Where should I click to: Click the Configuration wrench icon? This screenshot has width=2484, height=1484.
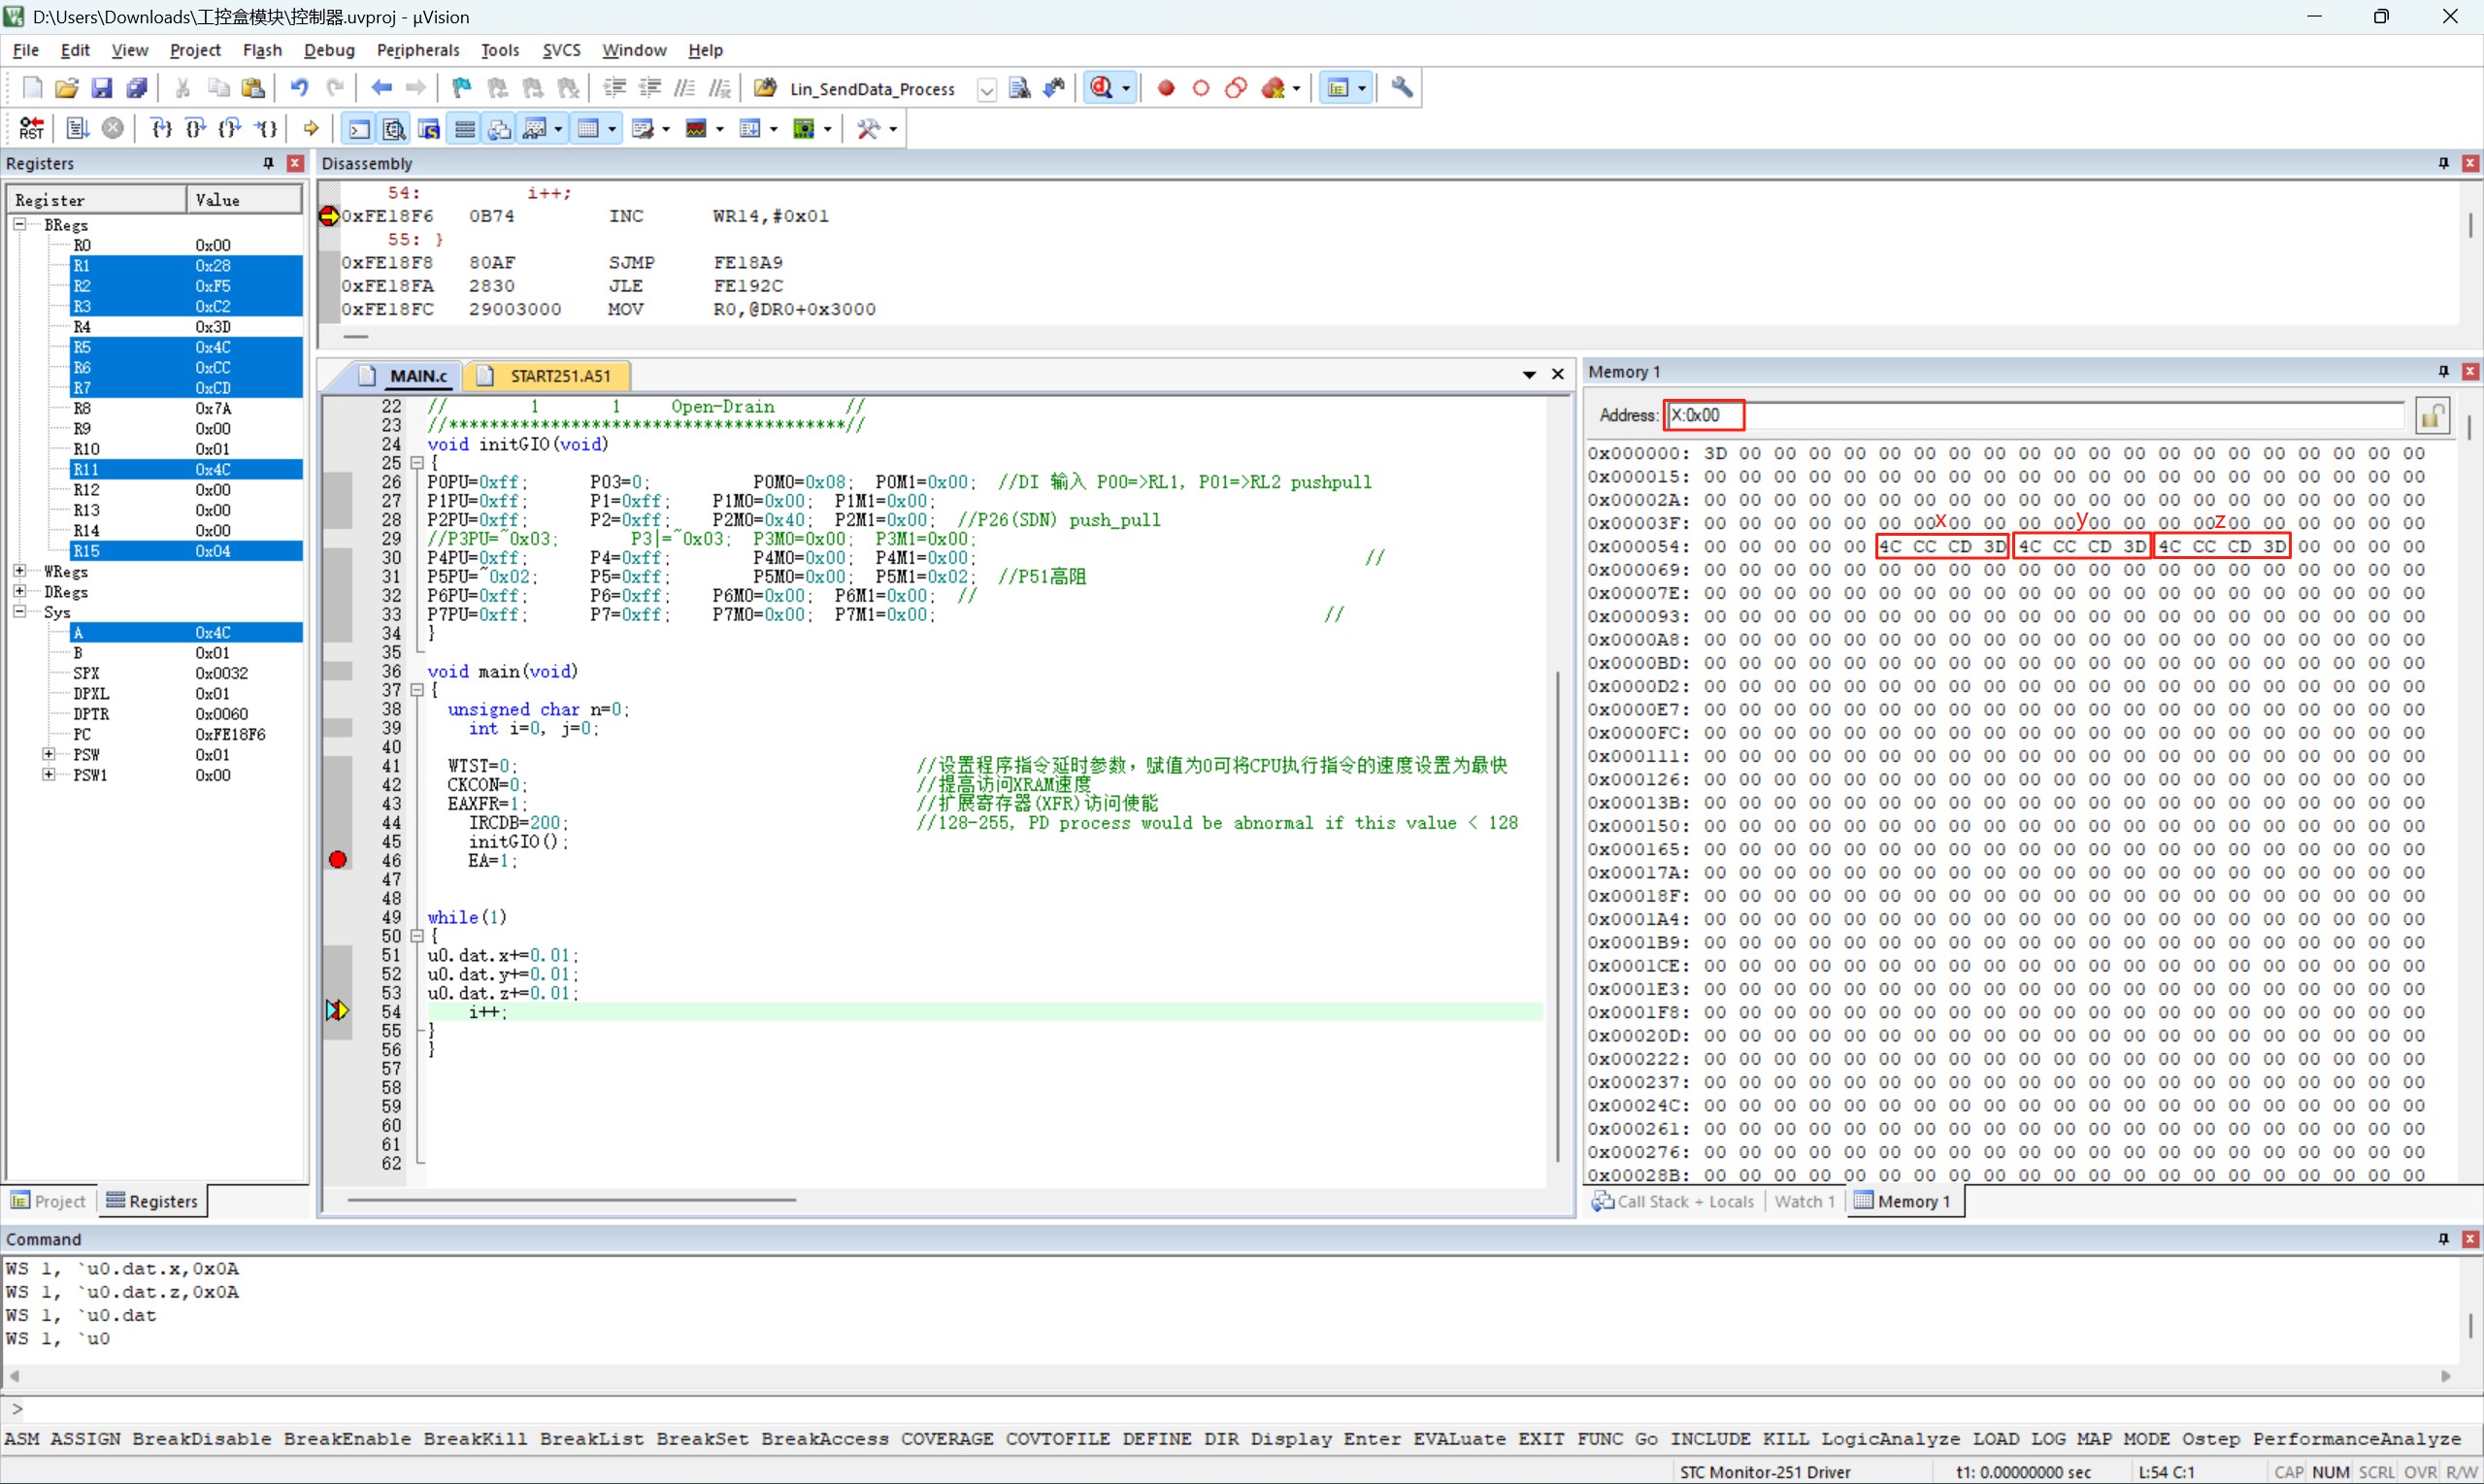pos(1402,88)
